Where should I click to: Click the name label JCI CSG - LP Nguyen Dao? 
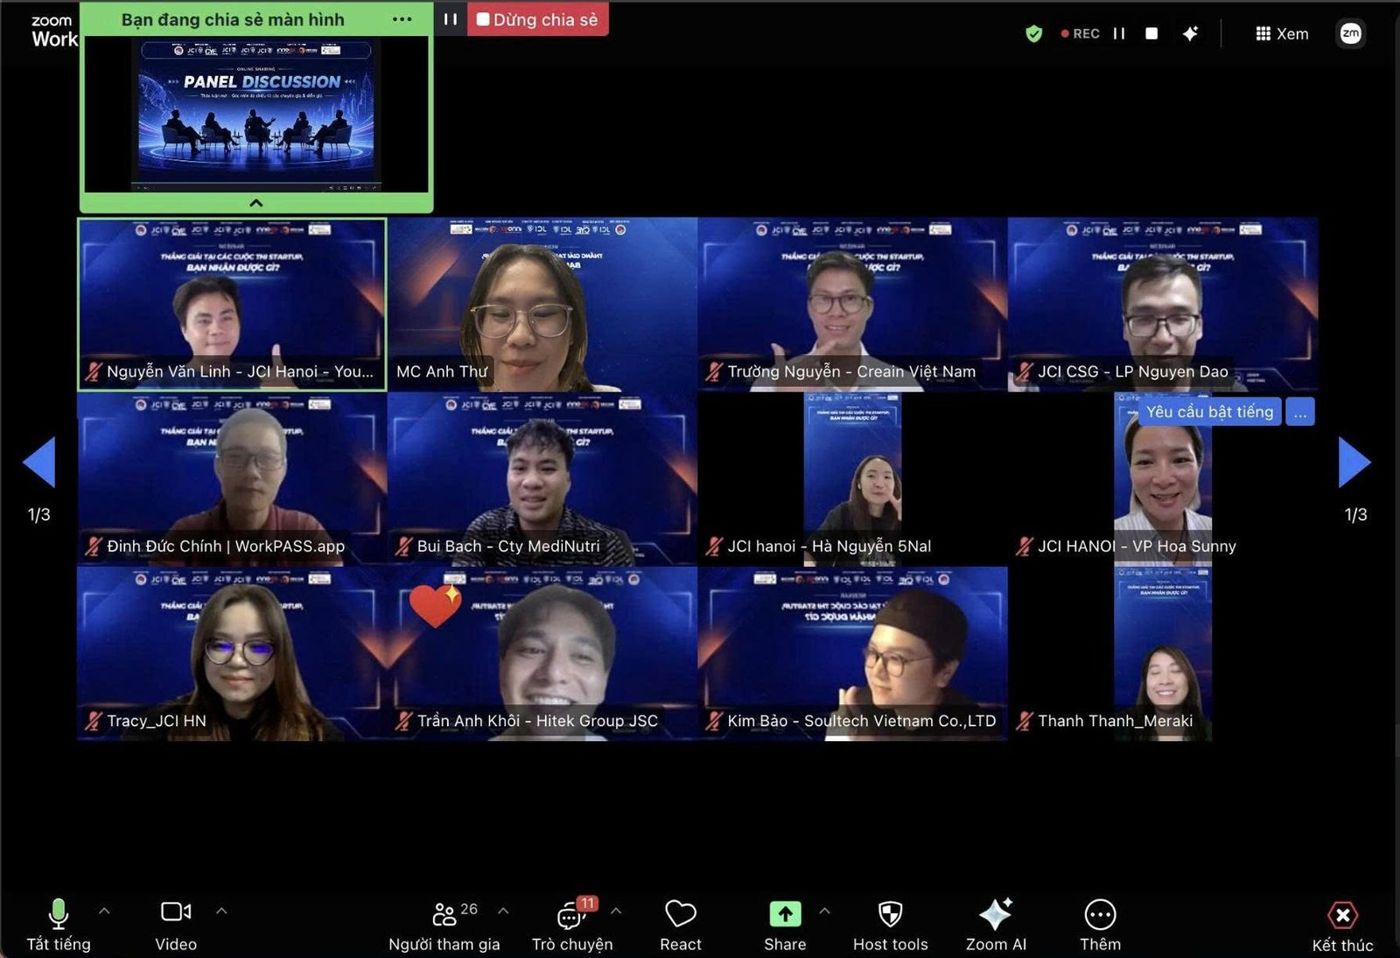coord(1133,372)
